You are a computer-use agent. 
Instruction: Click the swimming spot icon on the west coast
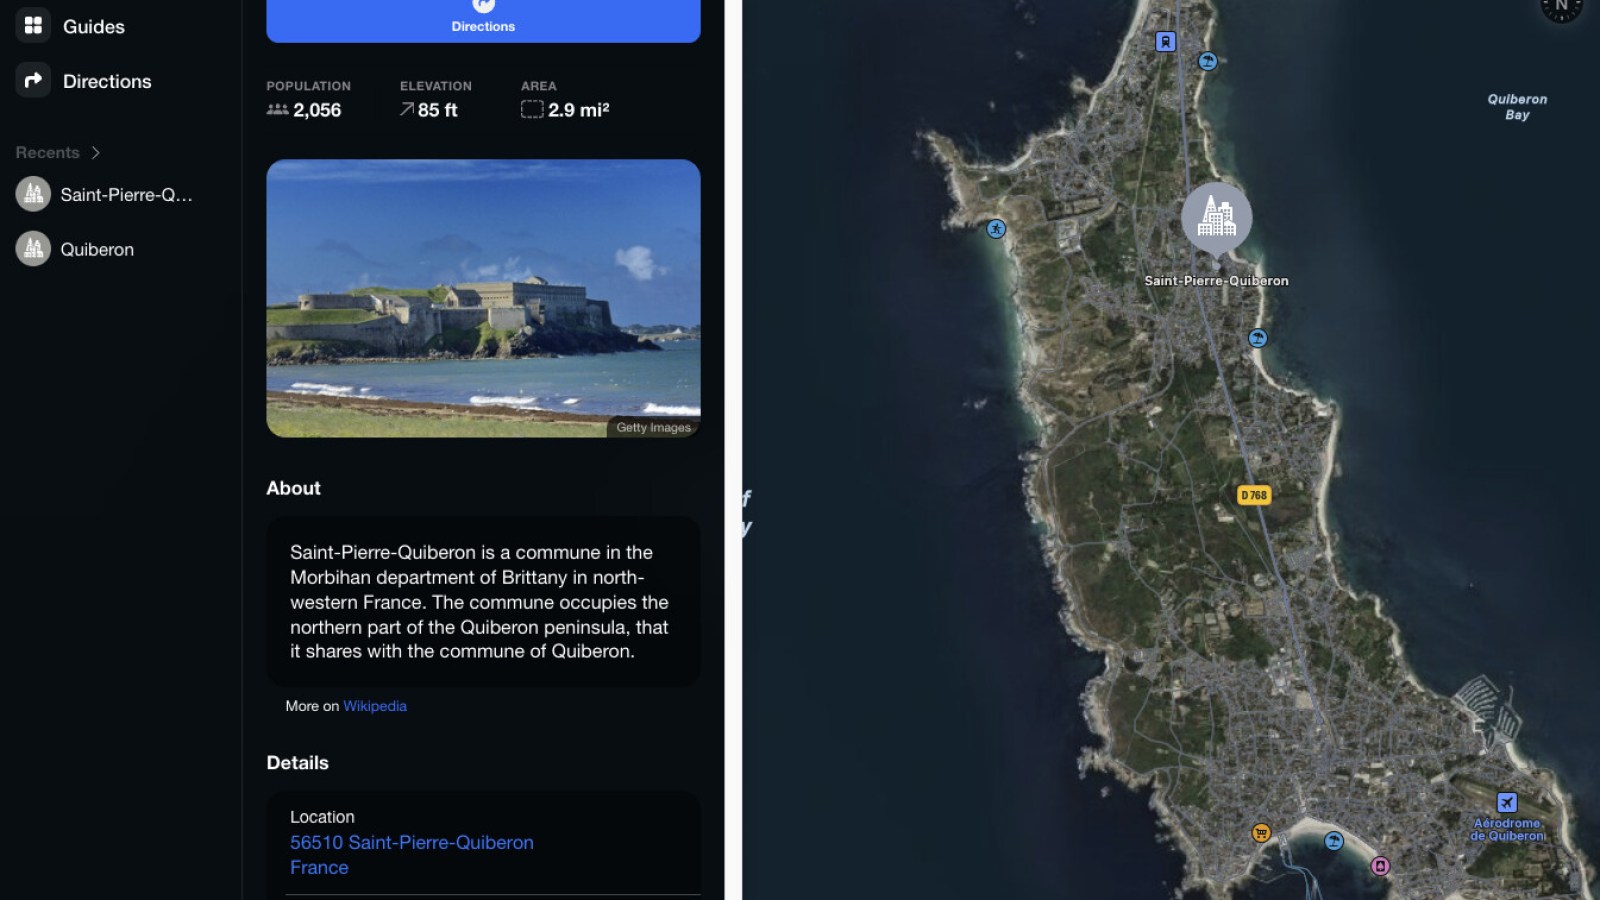[x=995, y=229]
